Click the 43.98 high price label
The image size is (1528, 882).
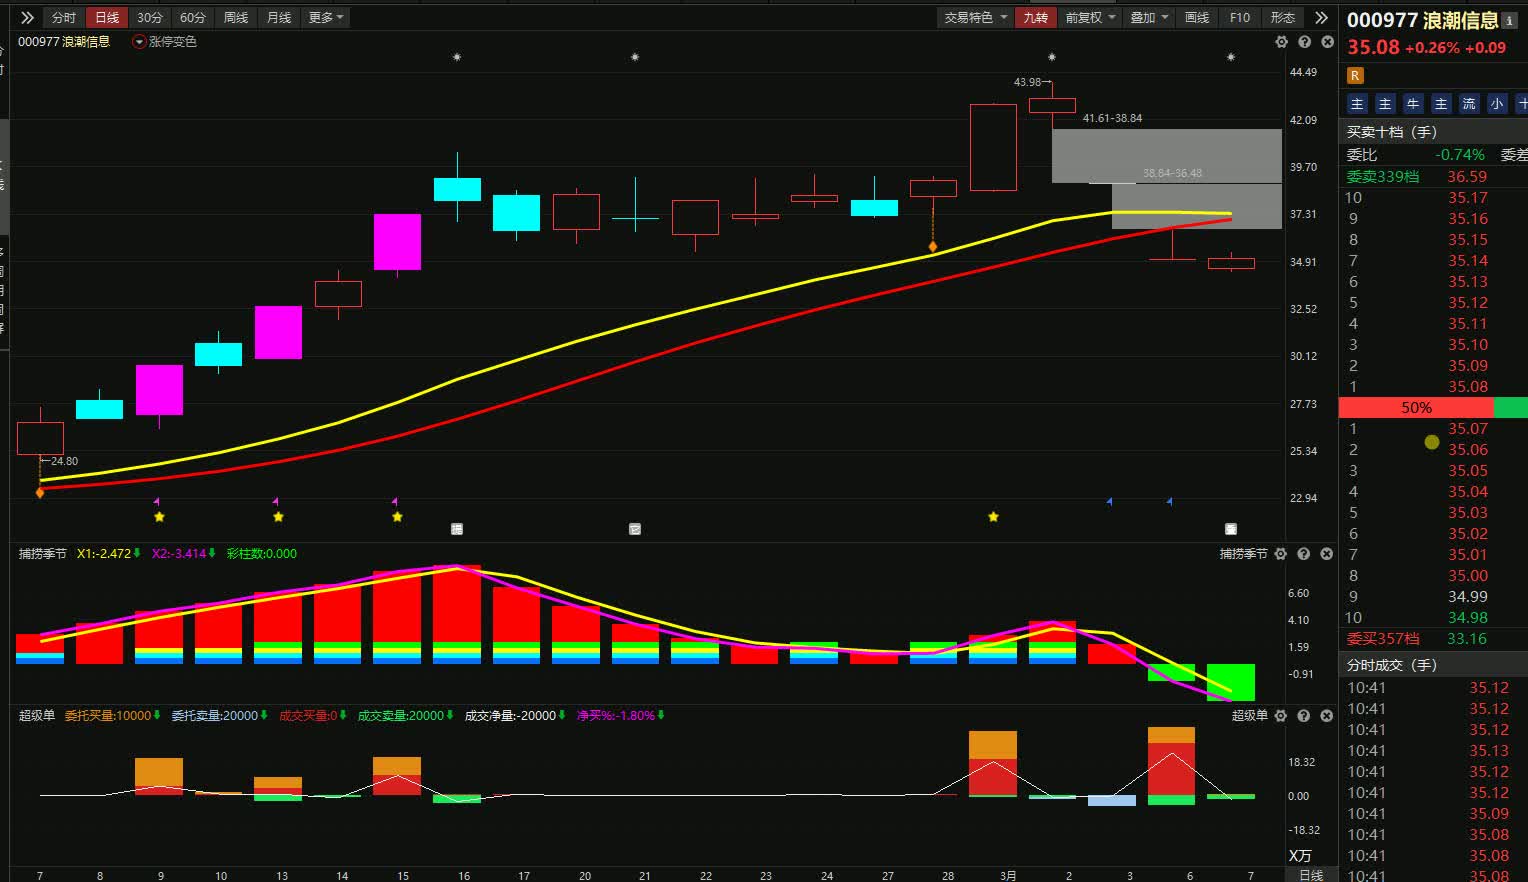click(1027, 82)
